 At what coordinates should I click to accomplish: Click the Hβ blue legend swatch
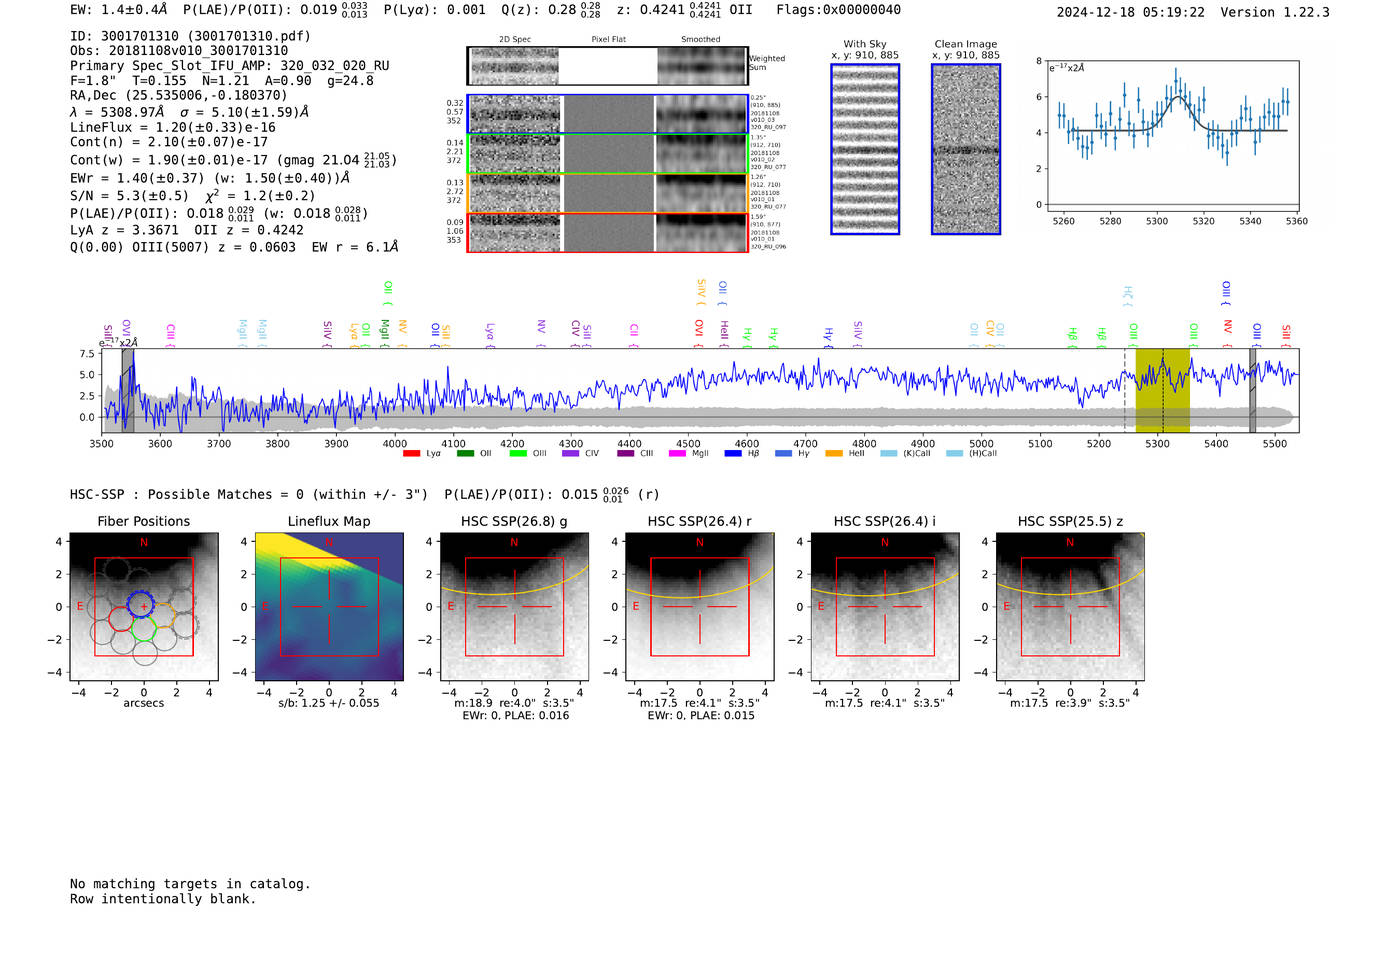(733, 454)
